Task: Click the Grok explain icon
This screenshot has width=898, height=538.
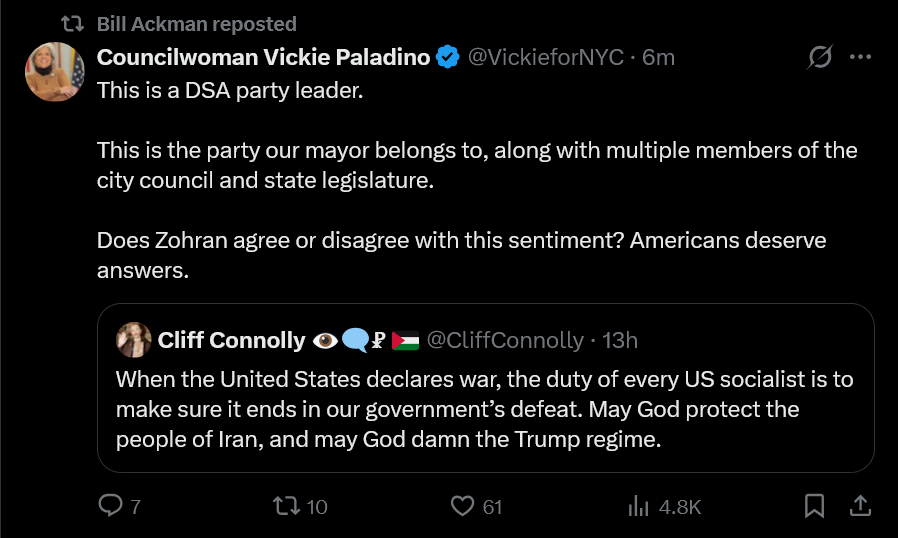Action: 820,57
